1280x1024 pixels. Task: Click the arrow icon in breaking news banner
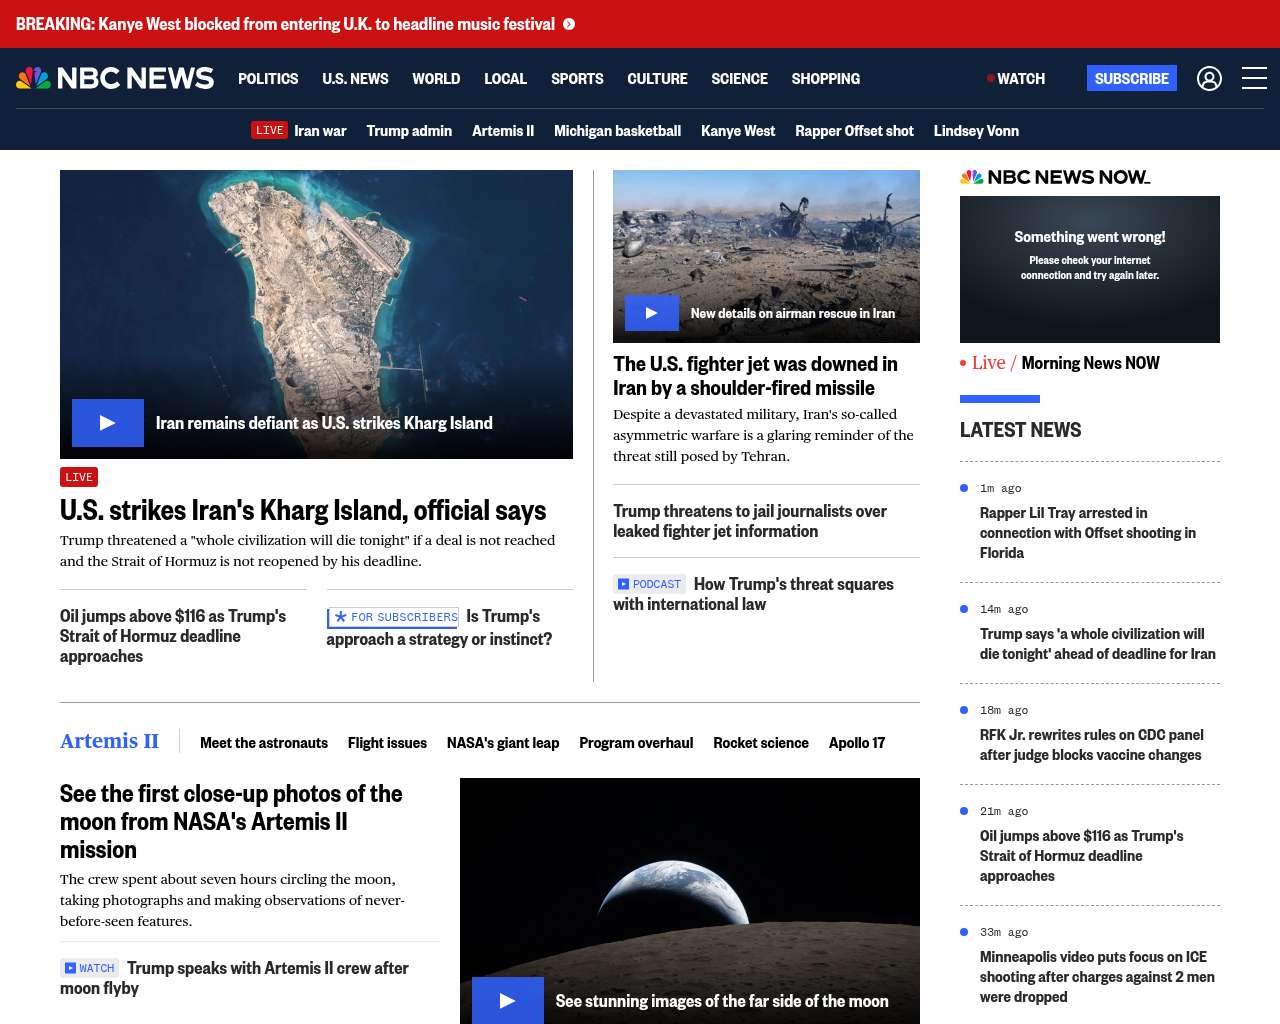click(x=569, y=24)
